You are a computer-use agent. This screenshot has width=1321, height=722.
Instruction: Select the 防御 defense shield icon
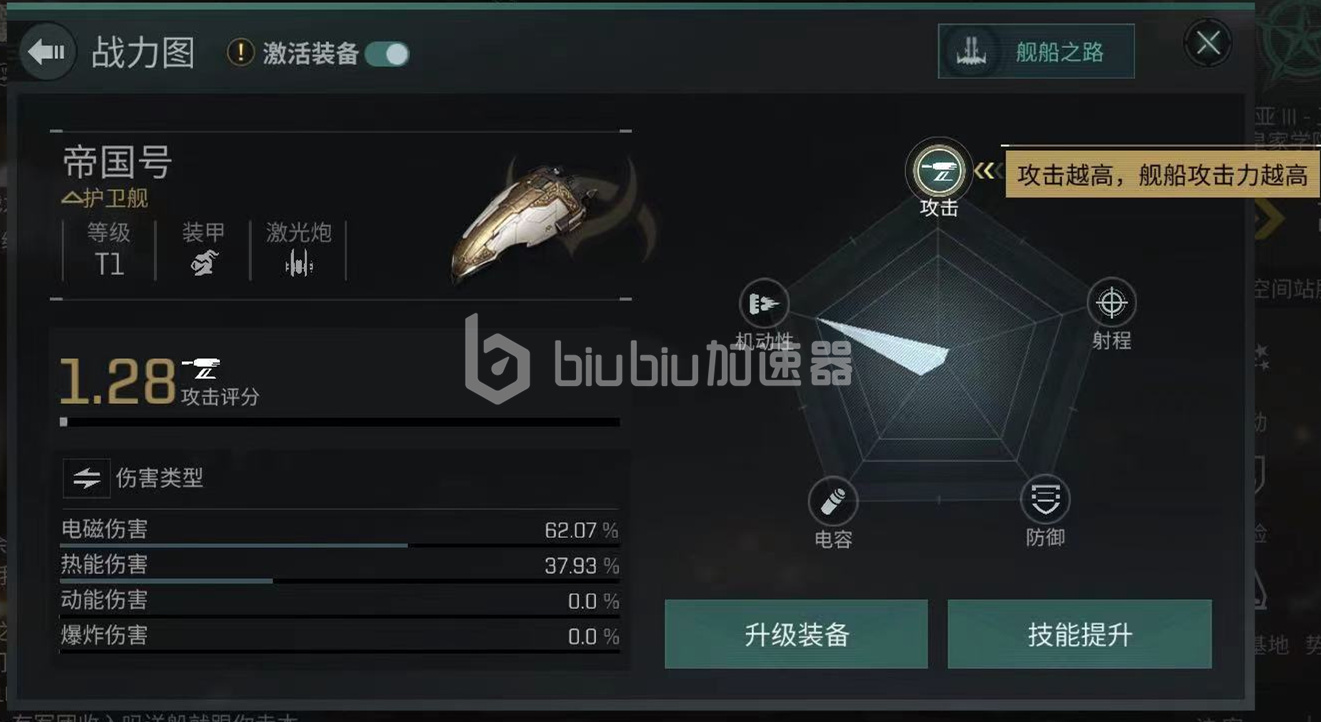point(1045,499)
